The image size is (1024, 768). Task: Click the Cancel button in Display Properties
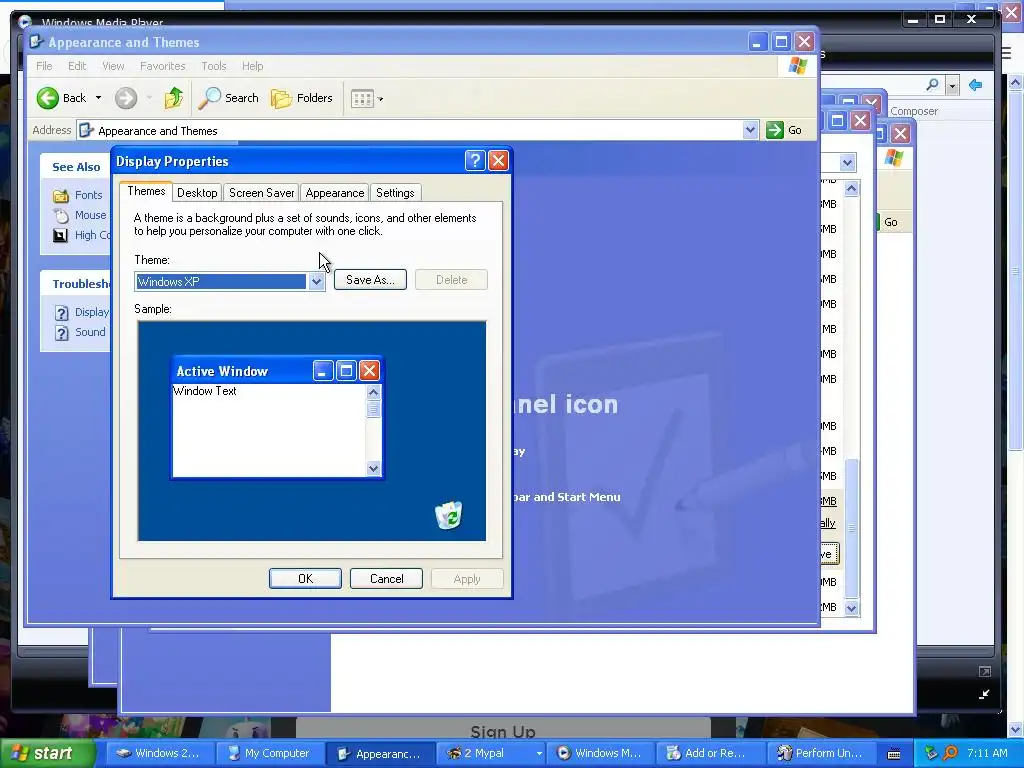[x=387, y=579]
